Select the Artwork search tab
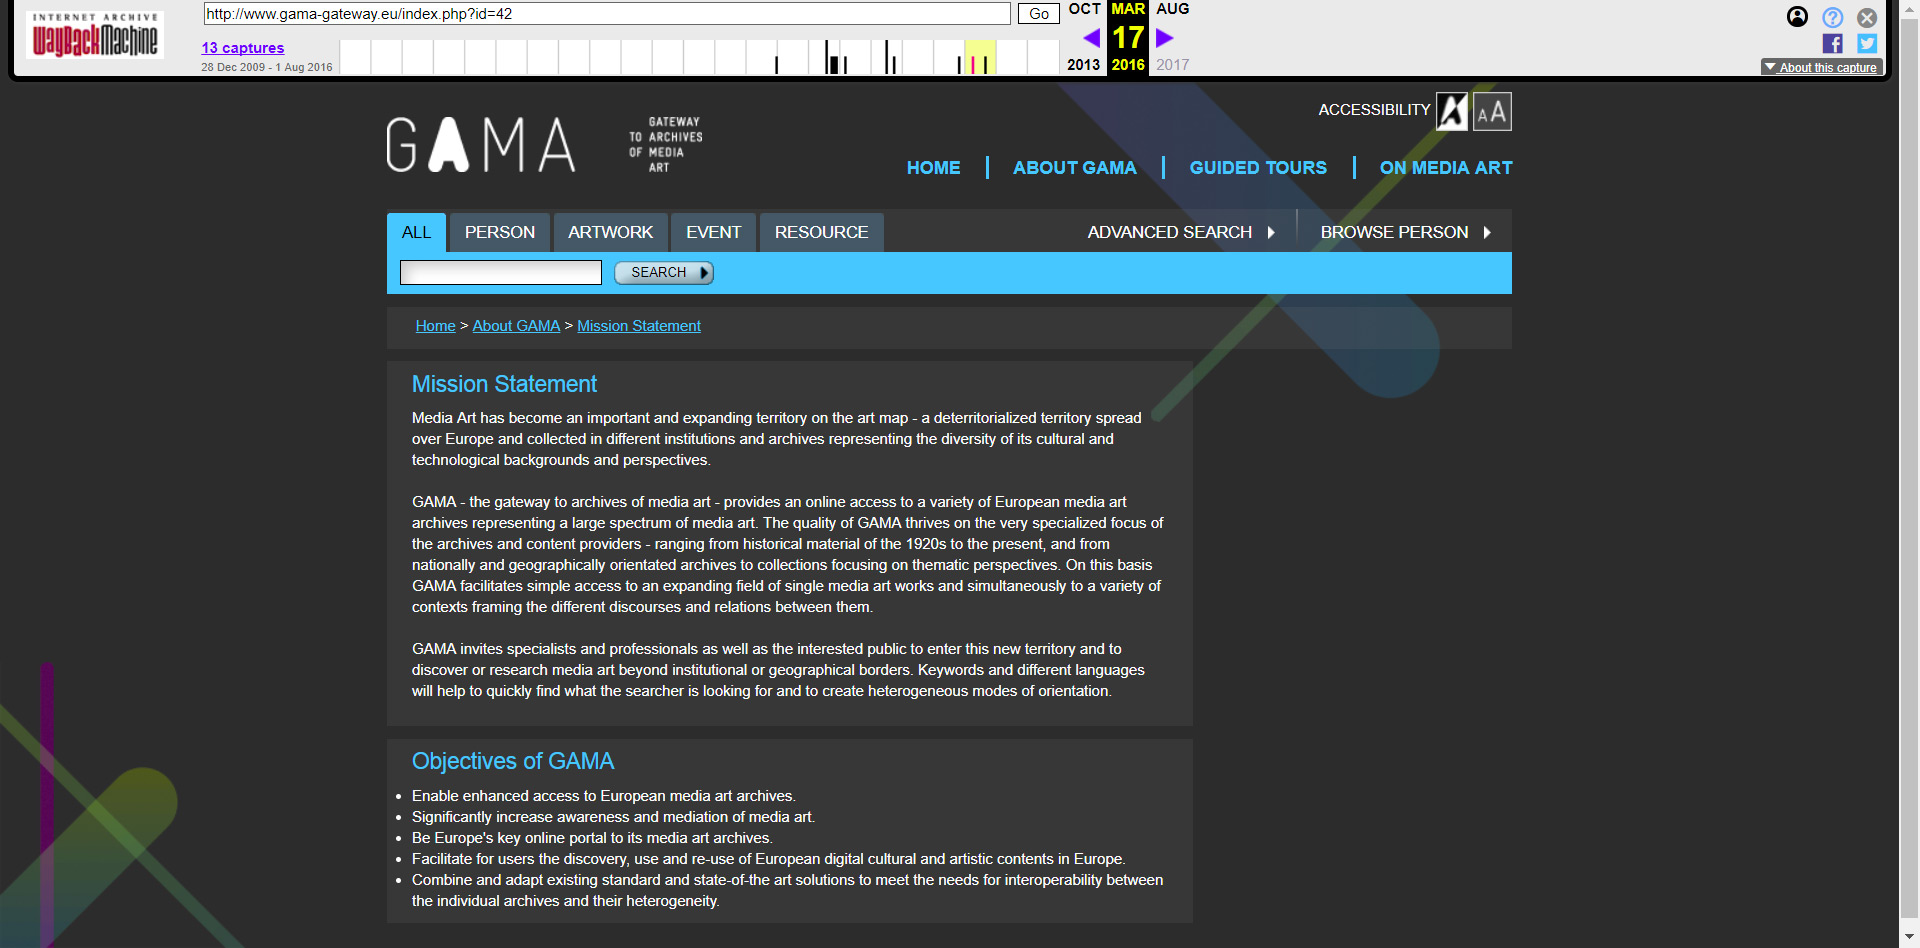Image resolution: width=1920 pixels, height=948 pixels. (x=610, y=232)
